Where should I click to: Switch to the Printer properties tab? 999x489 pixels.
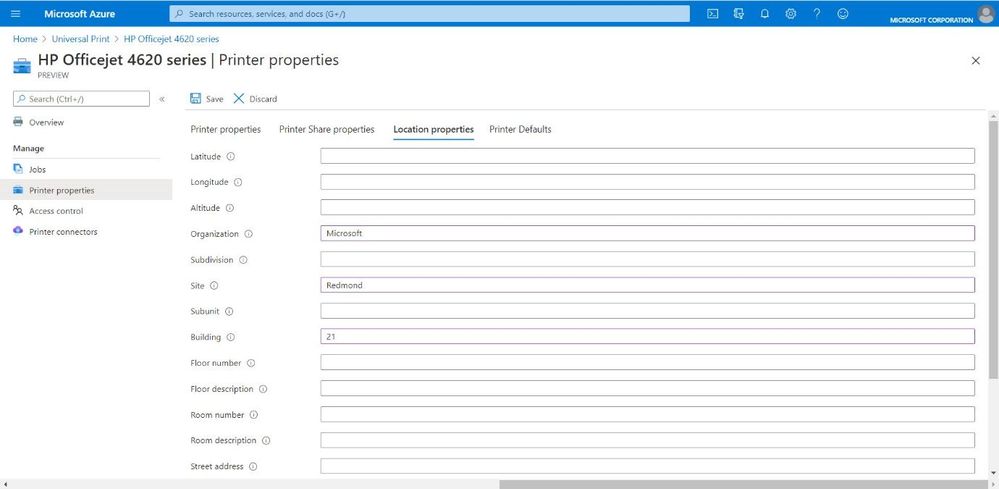(x=226, y=129)
